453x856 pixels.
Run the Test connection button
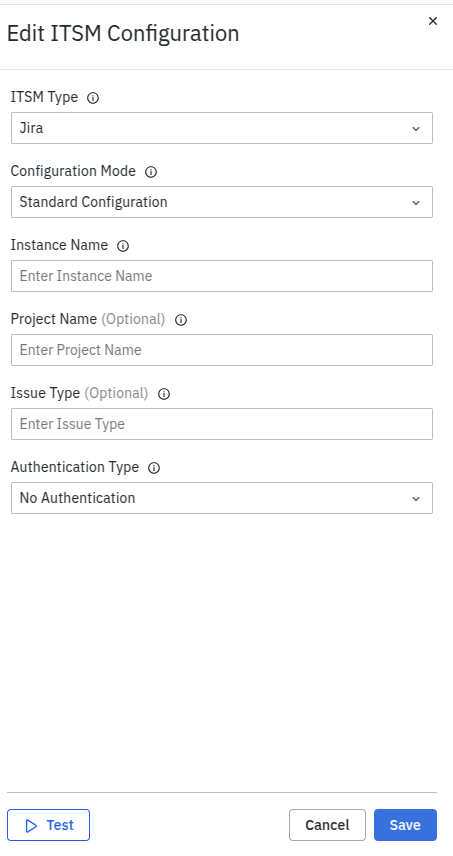coord(49,825)
